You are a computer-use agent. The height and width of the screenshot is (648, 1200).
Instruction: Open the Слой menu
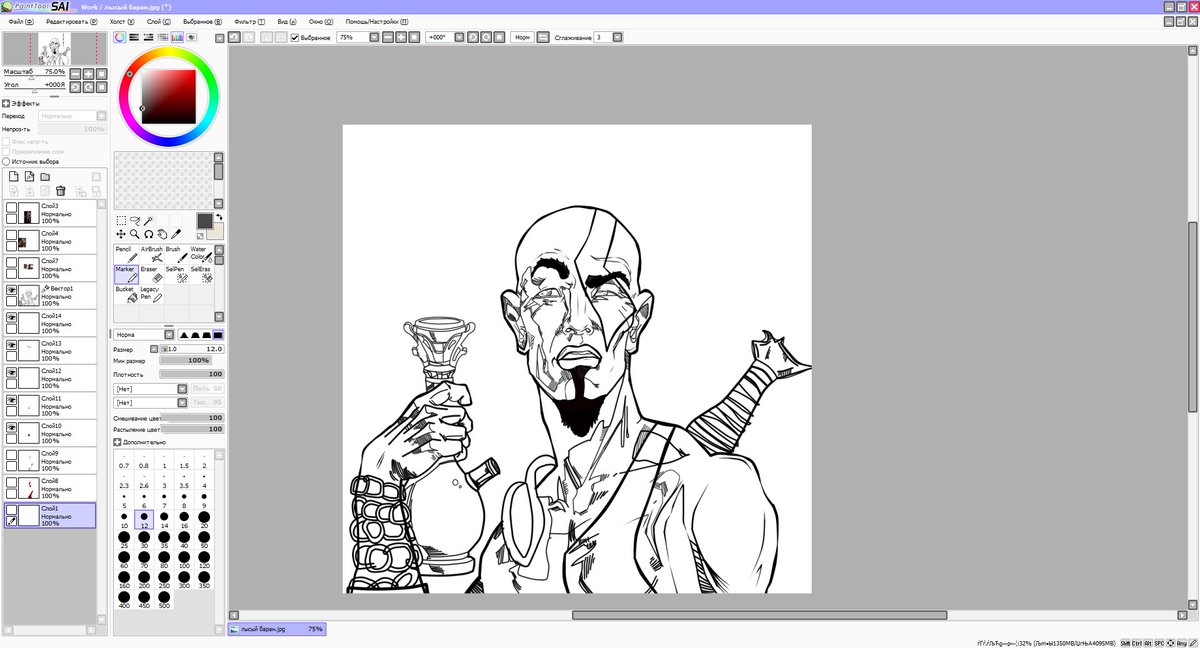point(158,20)
